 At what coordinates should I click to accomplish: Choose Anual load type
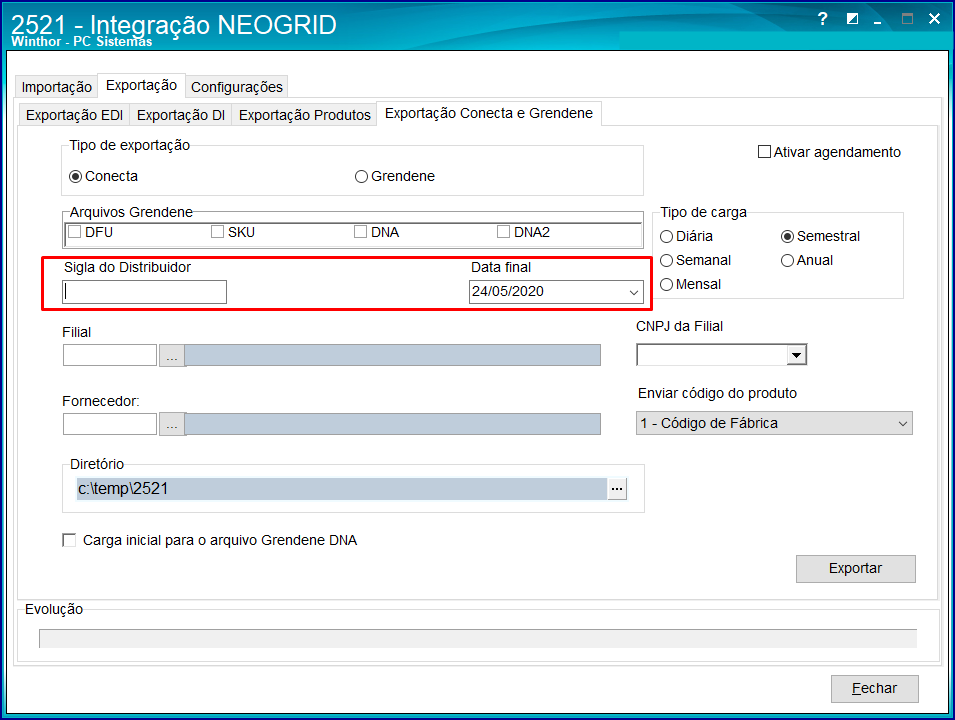tap(787, 261)
